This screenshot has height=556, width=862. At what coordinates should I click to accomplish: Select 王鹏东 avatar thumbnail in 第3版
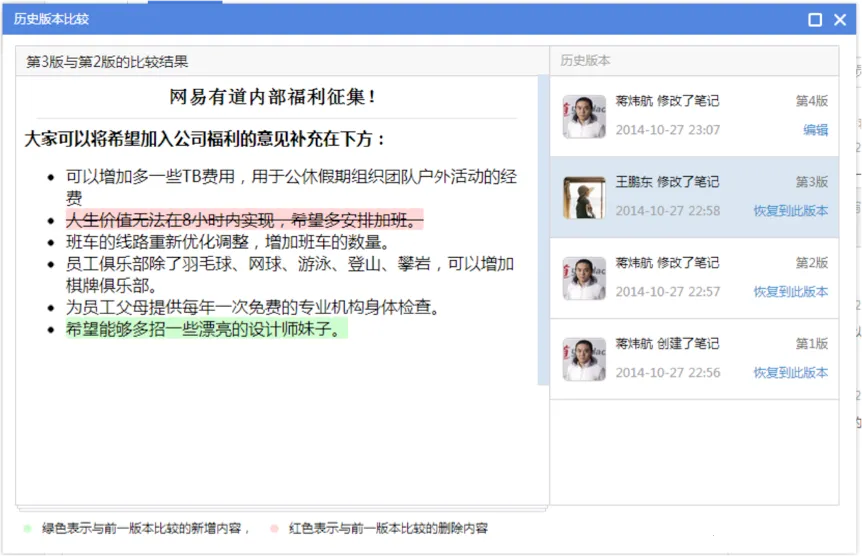[584, 197]
